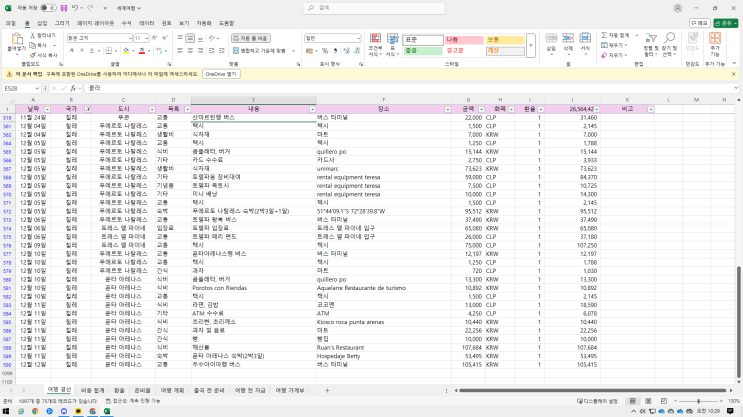Switch to the 환율 sheet tab

pos(119,390)
